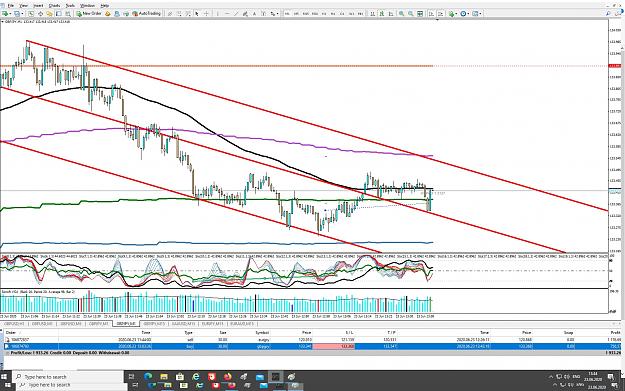The width and height of the screenshot is (625, 391).
Task: Show the Market Watch window icon
Action: tap(31, 14)
